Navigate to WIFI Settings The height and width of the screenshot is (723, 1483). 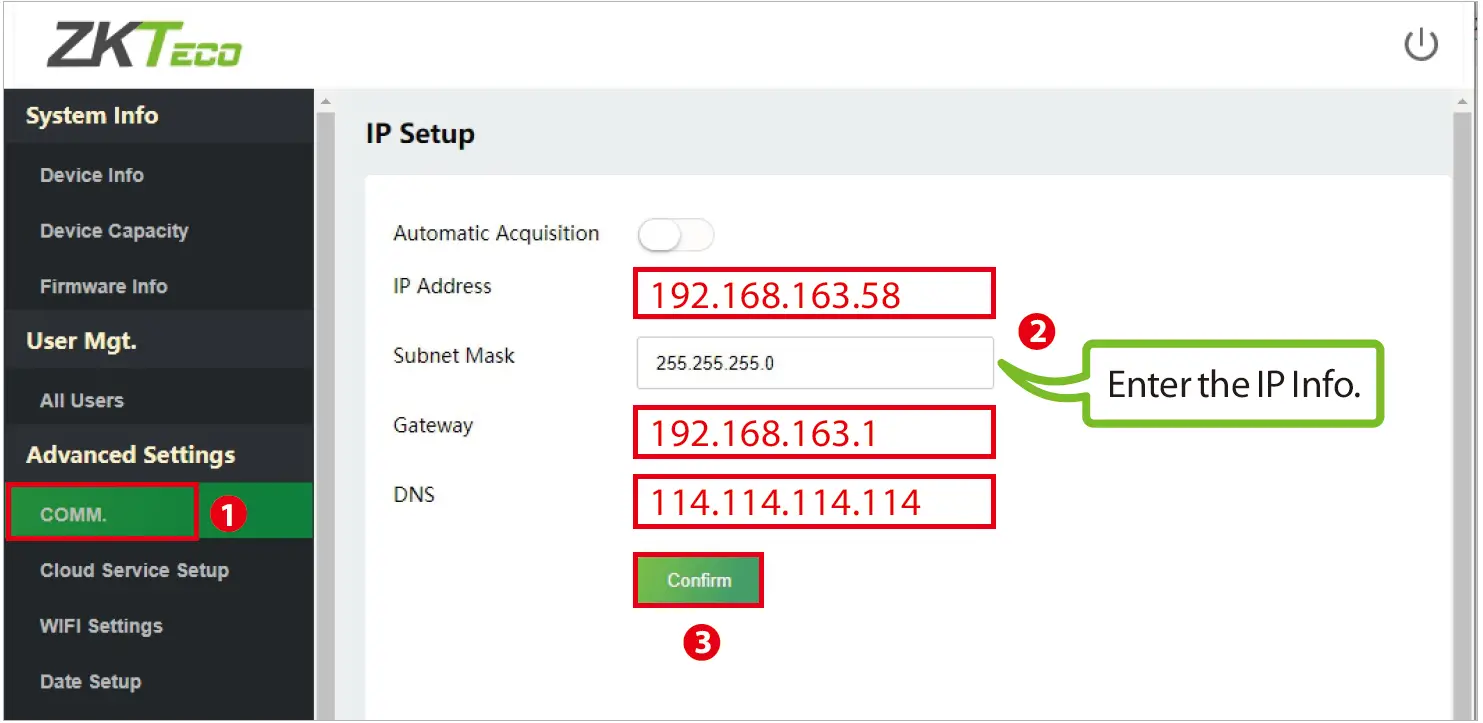pos(101,627)
